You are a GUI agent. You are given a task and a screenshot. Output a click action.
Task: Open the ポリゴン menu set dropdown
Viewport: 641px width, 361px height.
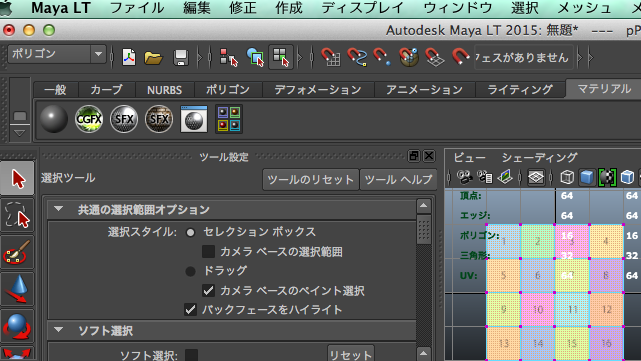(56, 54)
